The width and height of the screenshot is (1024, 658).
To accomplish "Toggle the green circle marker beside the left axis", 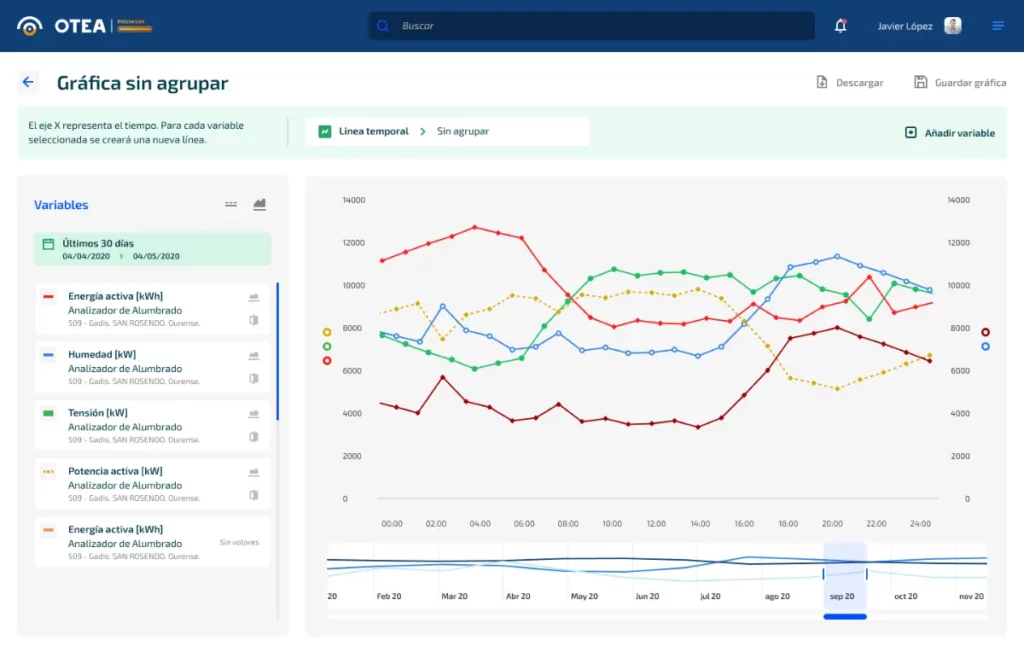I will (x=327, y=347).
